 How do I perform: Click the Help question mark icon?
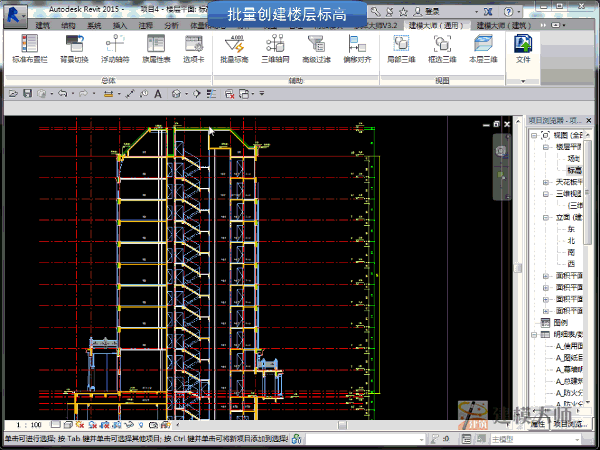[x=508, y=12]
